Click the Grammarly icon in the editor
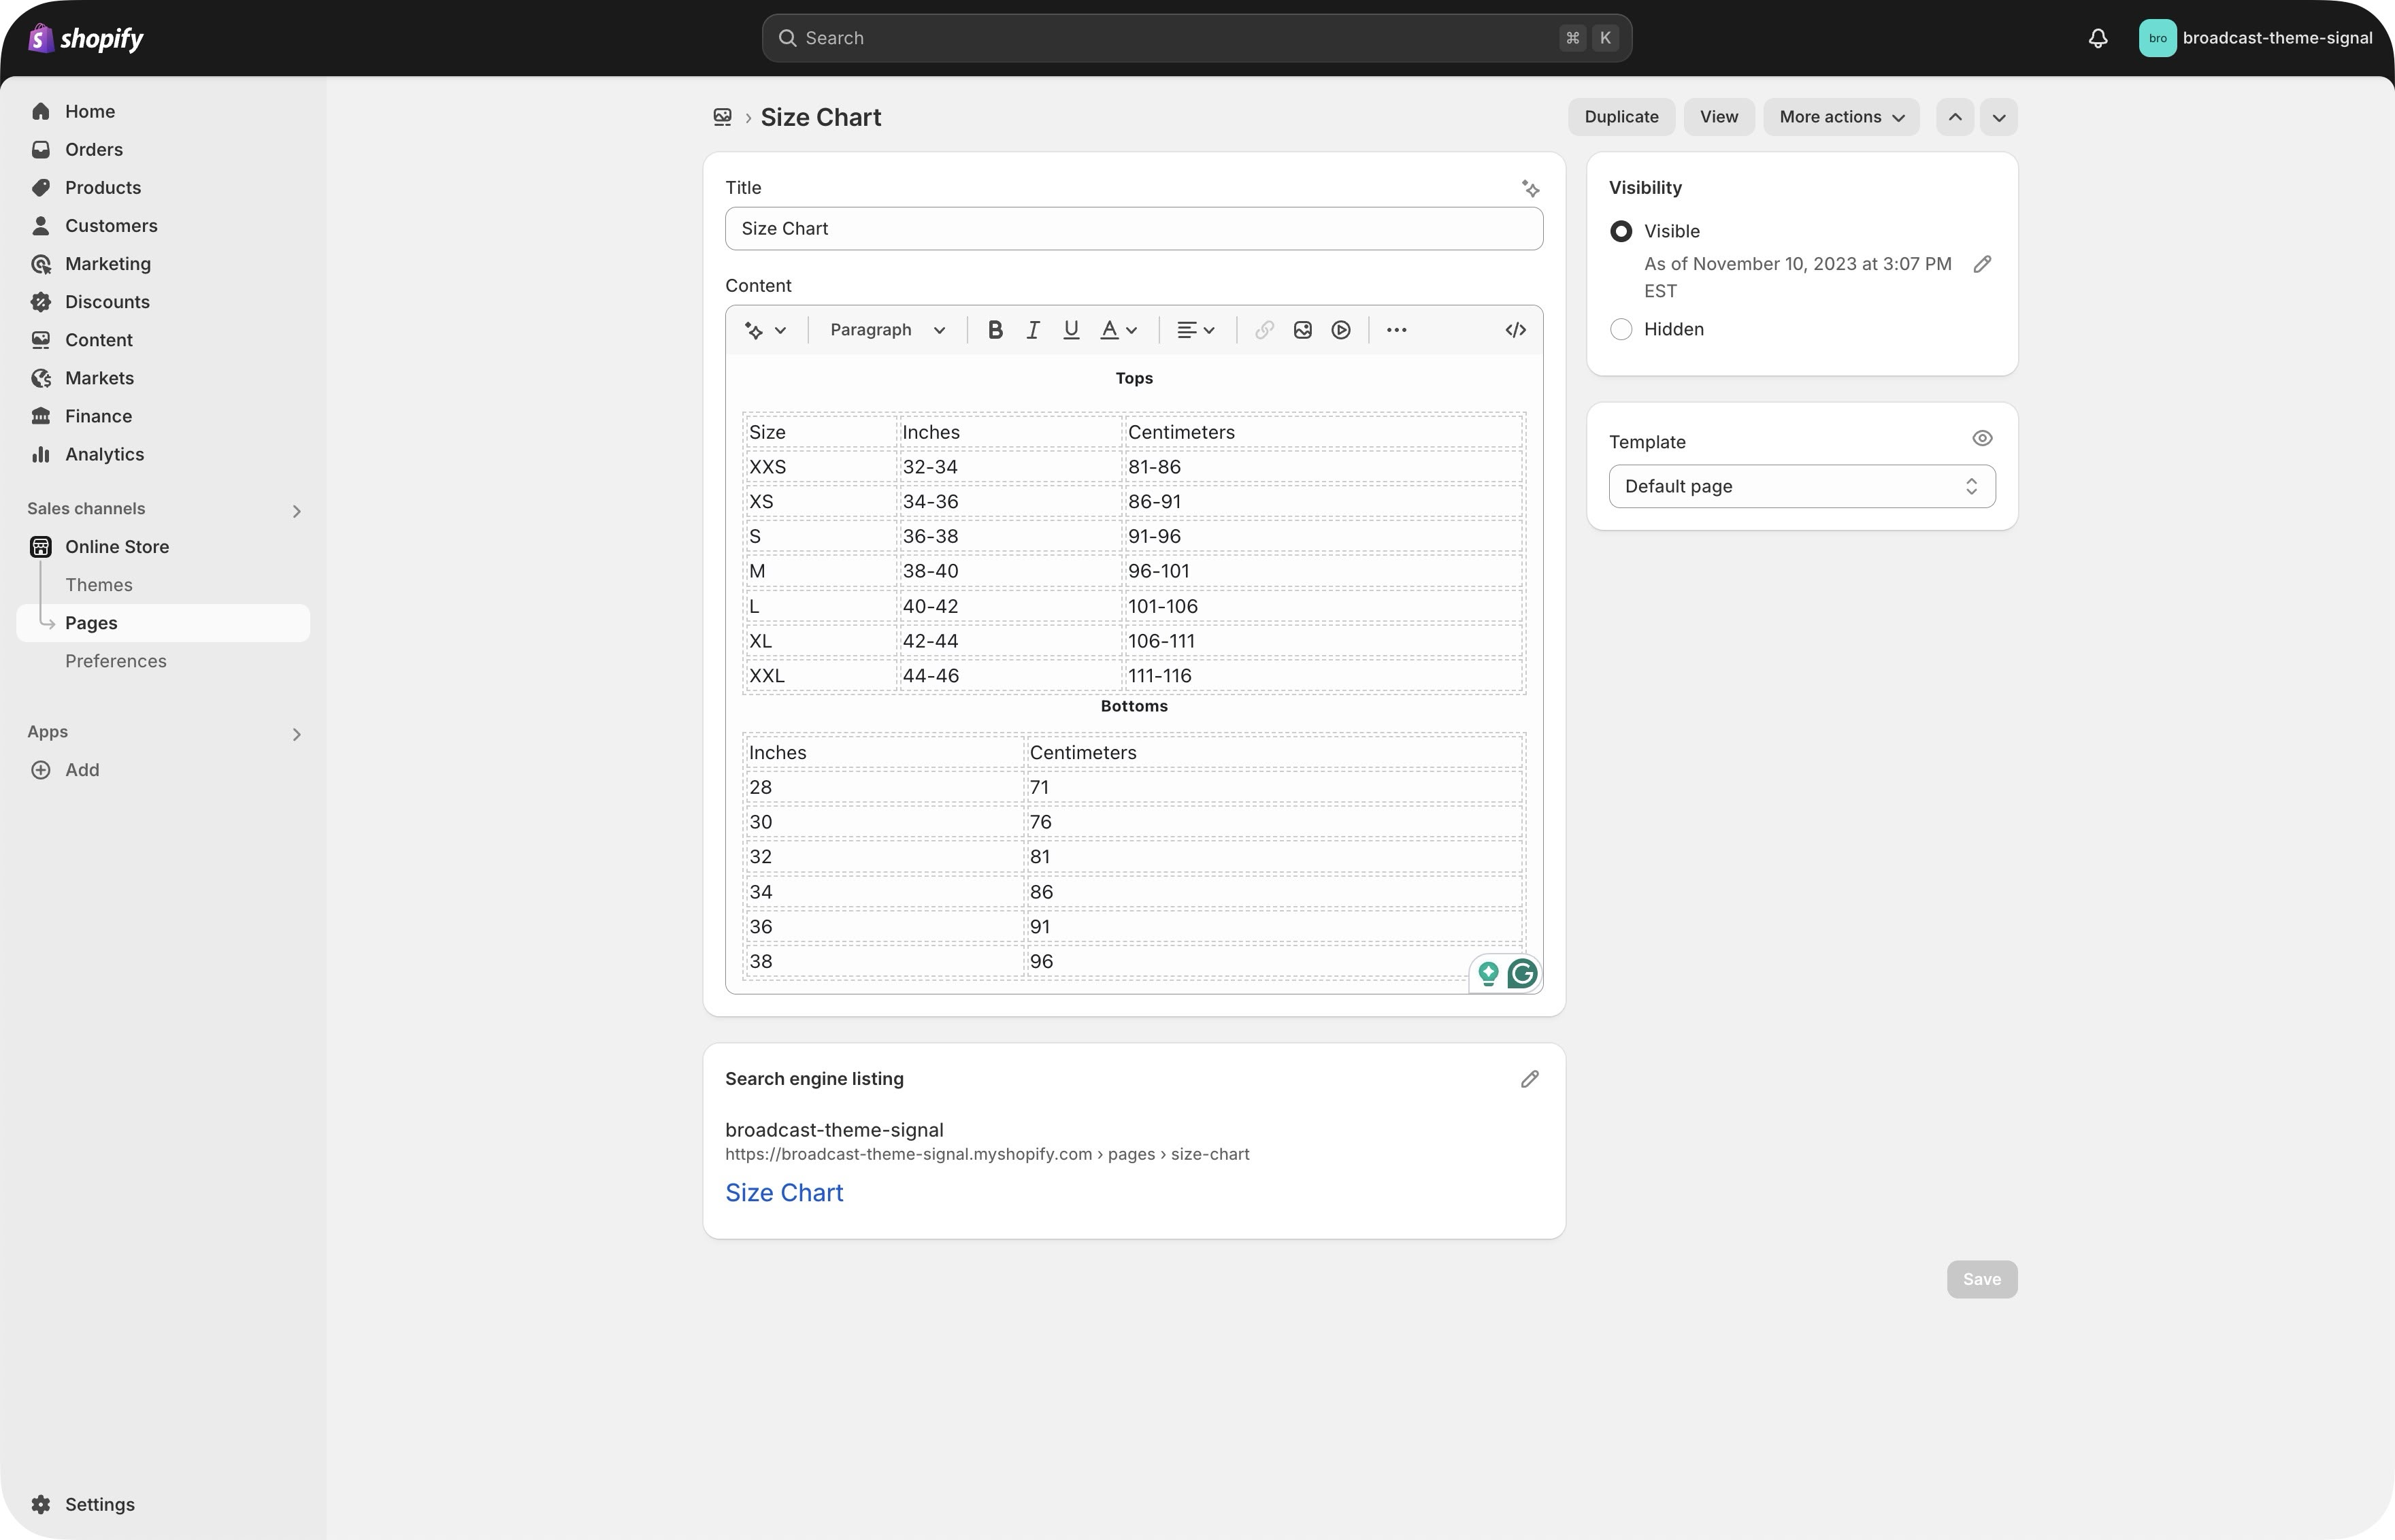The image size is (2395, 1540). tap(1522, 973)
